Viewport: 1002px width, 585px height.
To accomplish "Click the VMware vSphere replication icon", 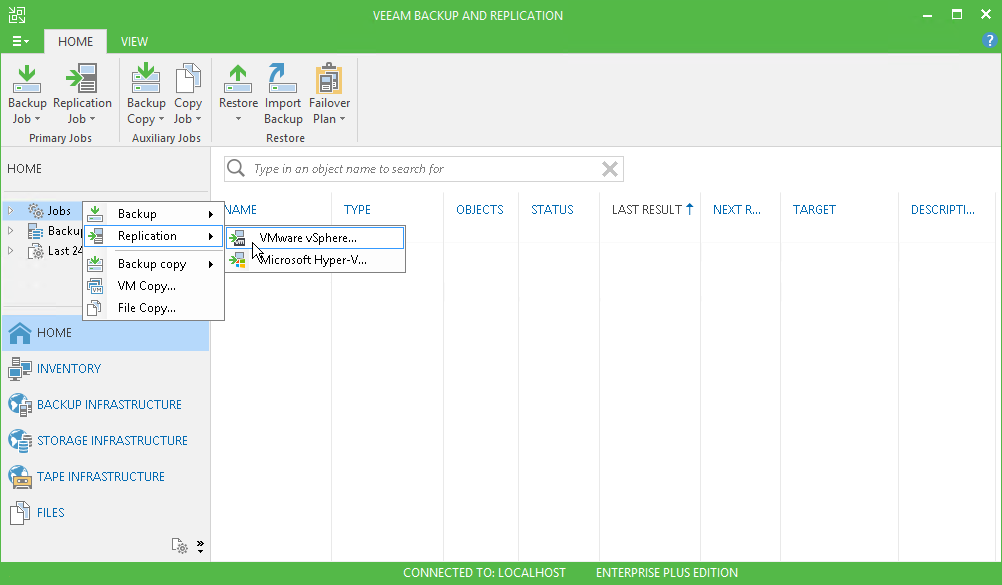I will click(238, 238).
